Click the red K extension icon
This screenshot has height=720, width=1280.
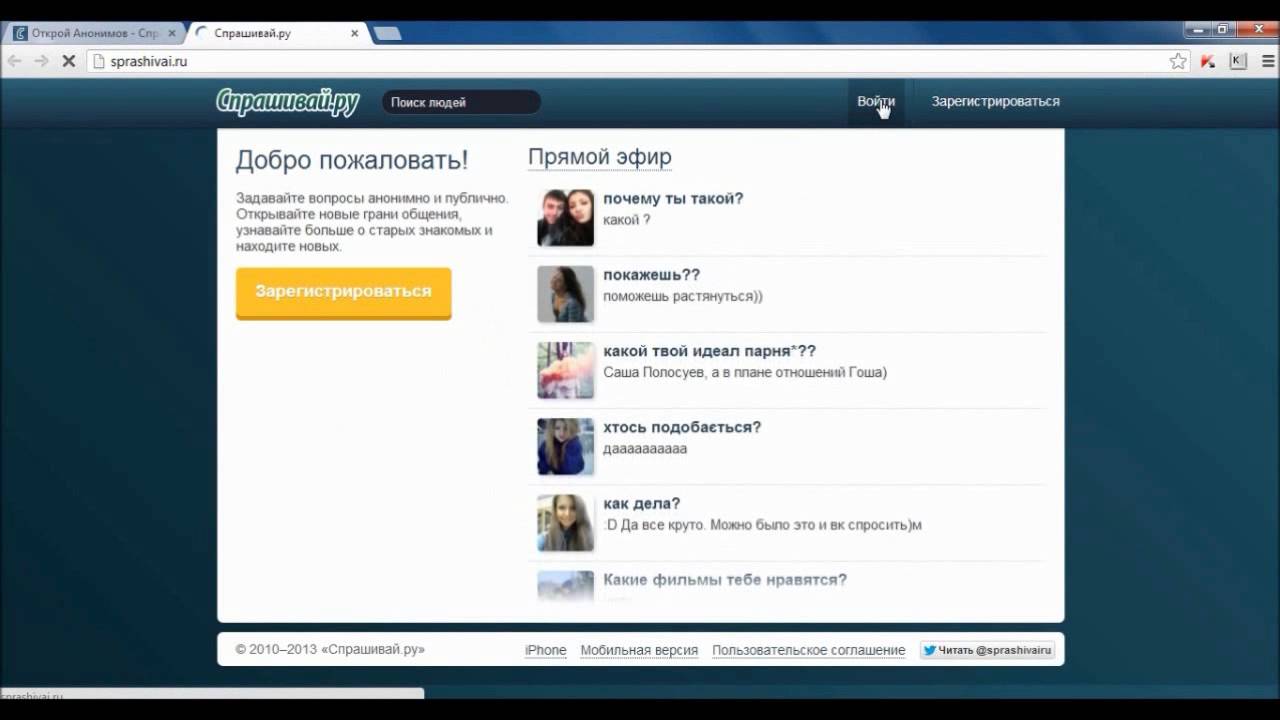(1208, 61)
